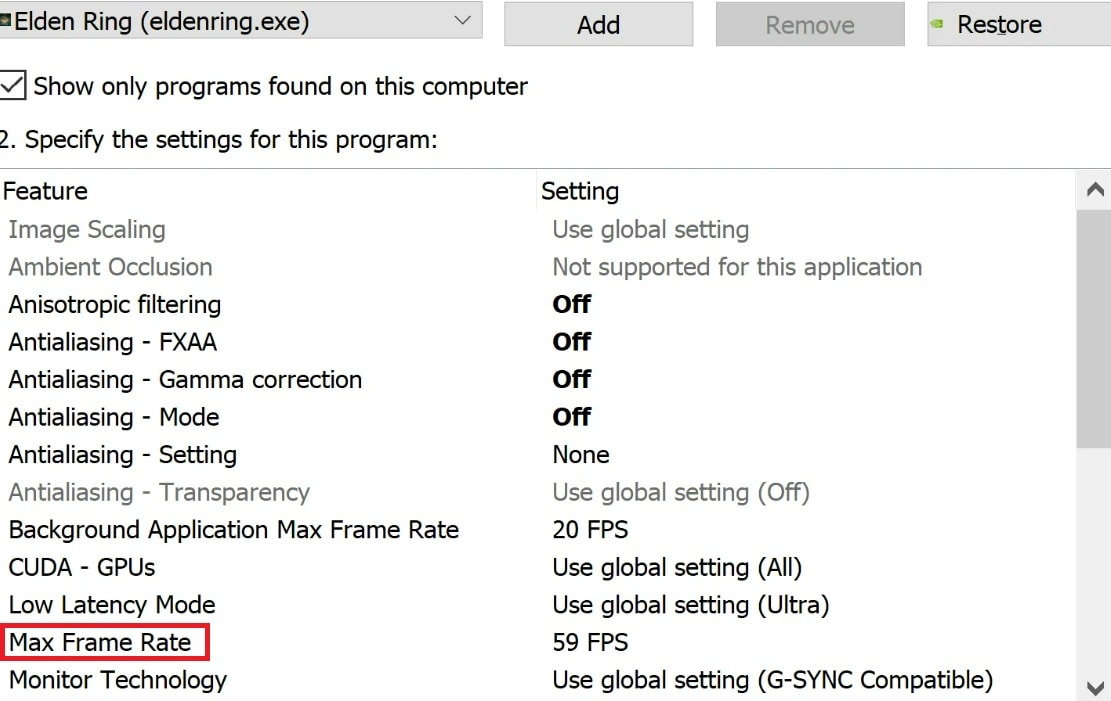
Task: Click the Elden Ring program icon
Action: (x=5, y=21)
